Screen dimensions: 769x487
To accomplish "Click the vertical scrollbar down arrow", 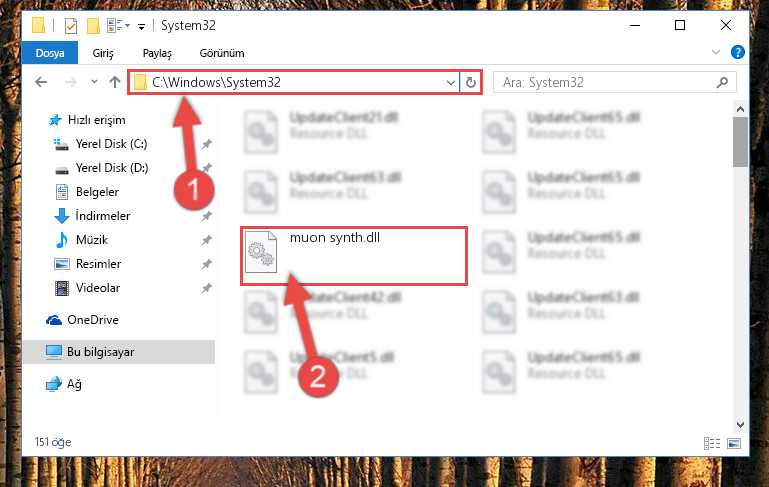I will (741, 425).
